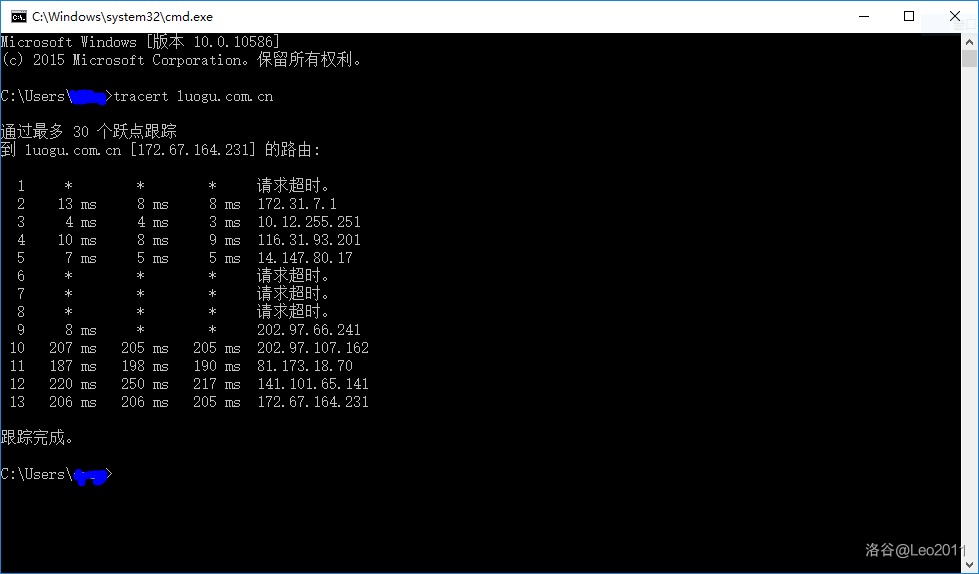Click IP 202.97.66.241 in hop 9
979x574 pixels.
pyautogui.click(x=309, y=330)
